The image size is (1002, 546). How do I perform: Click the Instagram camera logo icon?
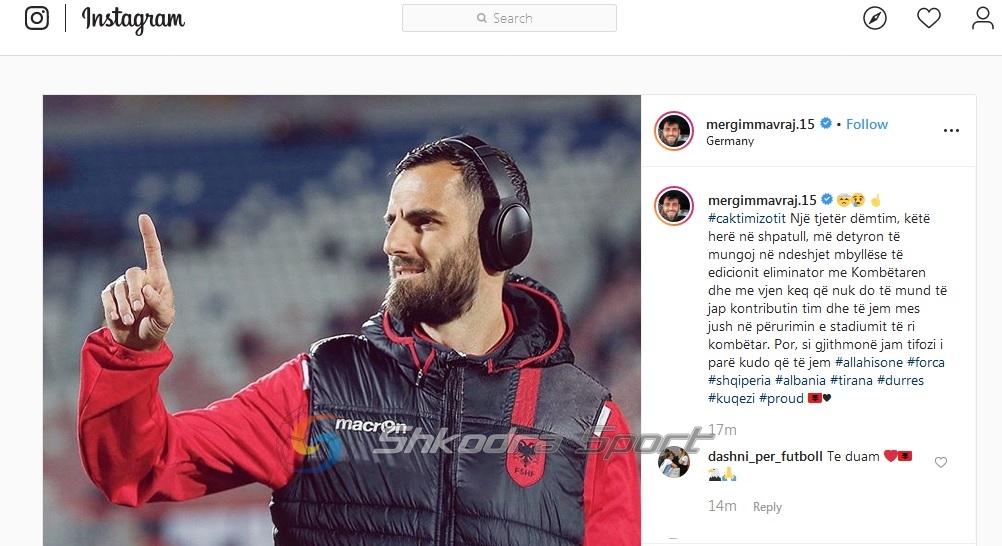click(36, 18)
